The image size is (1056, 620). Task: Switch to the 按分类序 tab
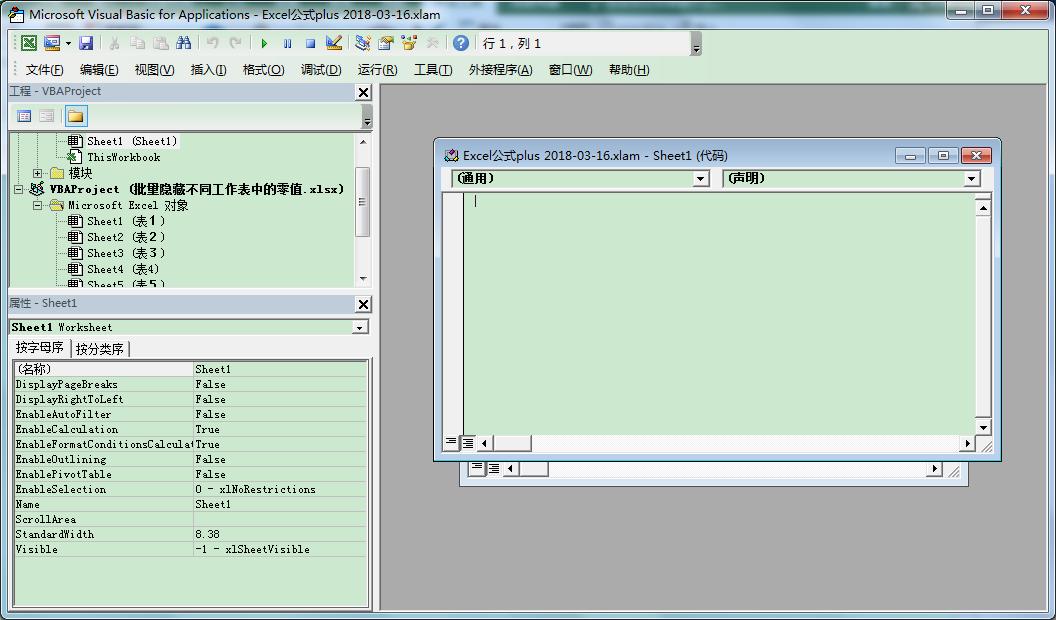[100, 349]
